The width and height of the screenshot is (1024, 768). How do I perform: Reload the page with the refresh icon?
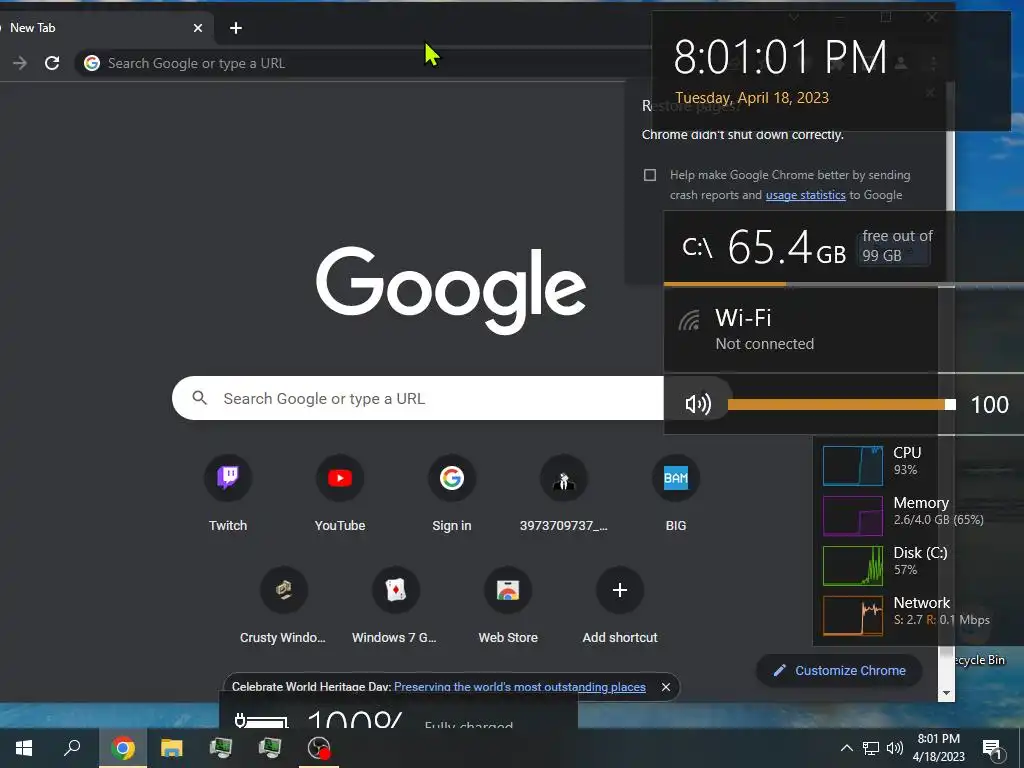(52, 63)
